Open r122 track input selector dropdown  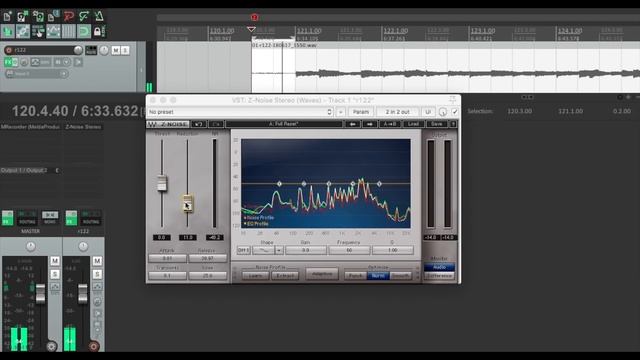(x=36, y=74)
